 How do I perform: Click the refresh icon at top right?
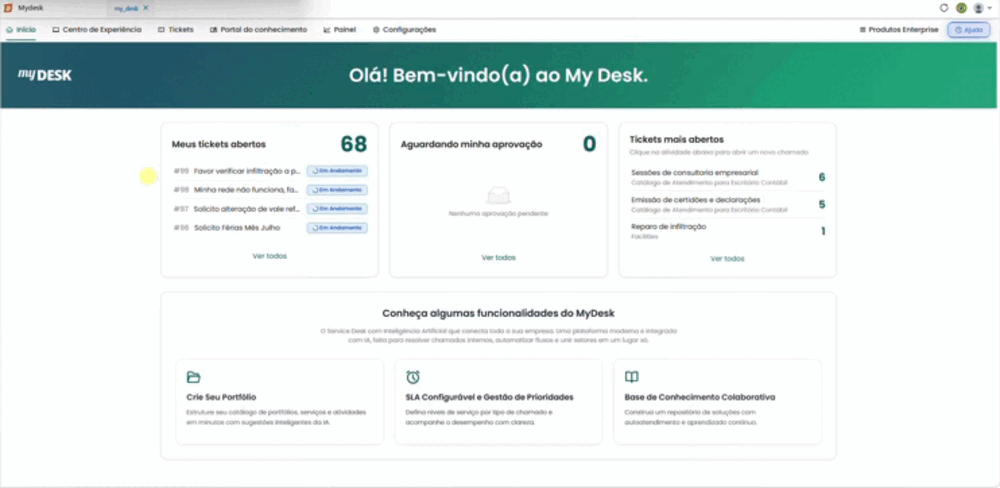click(x=945, y=8)
